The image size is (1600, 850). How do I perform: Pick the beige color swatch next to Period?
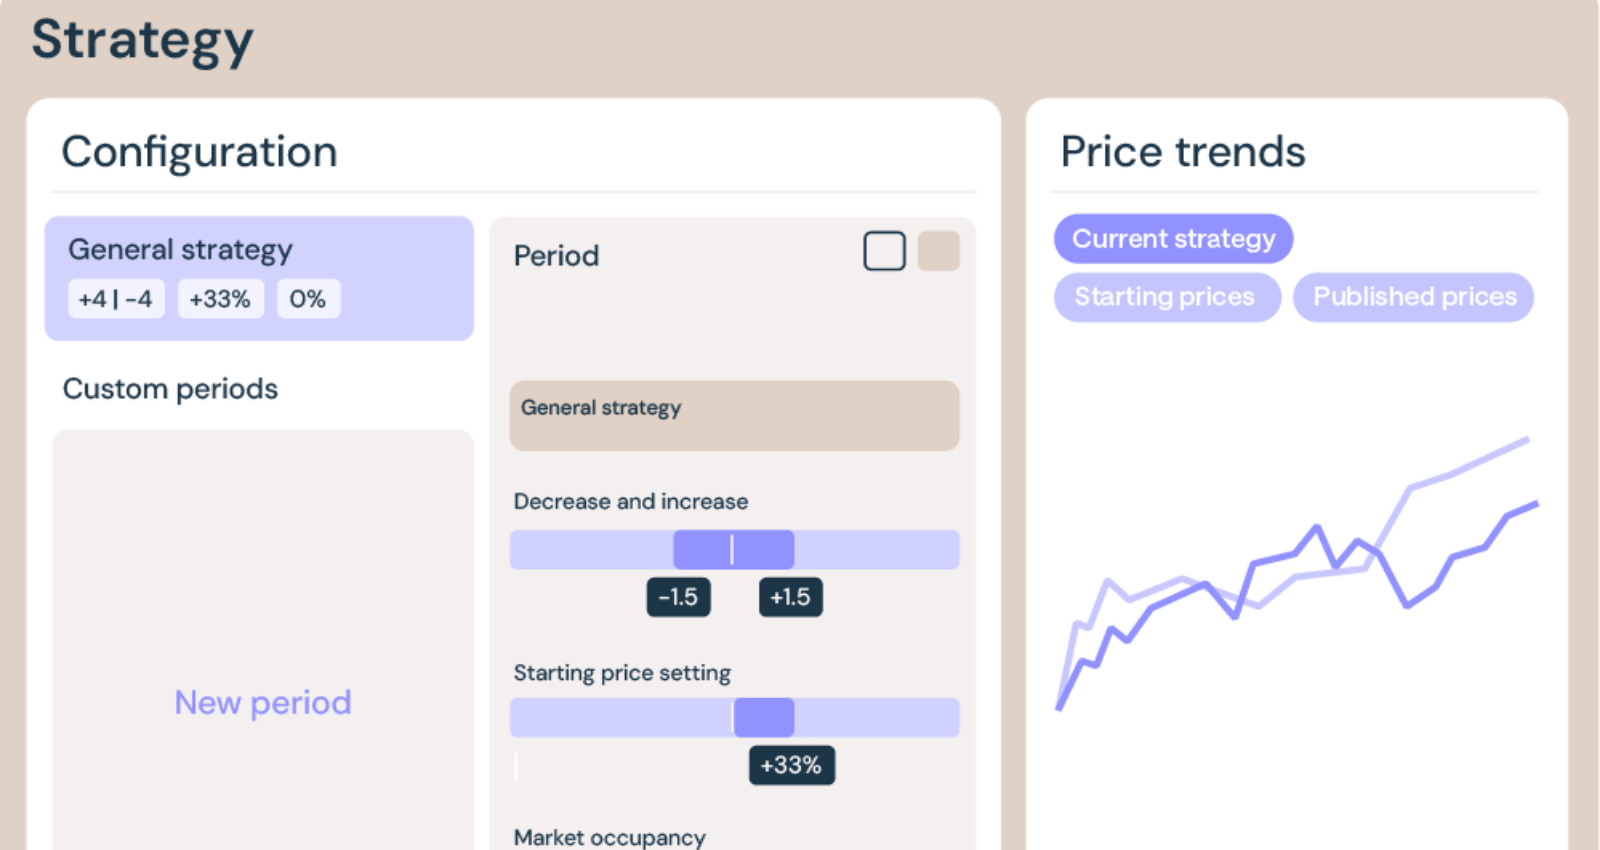(938, 251)
